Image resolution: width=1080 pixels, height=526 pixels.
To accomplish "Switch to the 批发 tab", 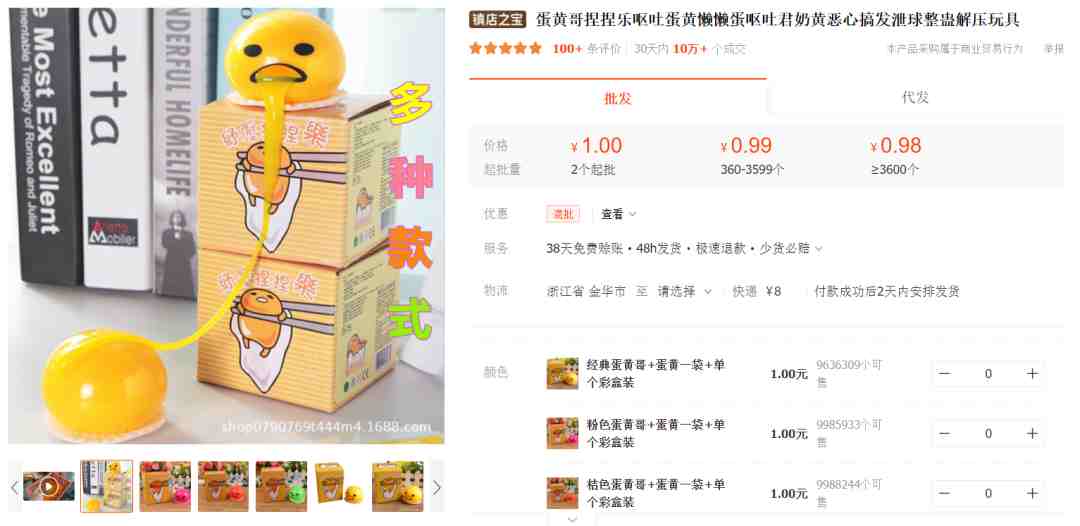I will tap(618, 98).
